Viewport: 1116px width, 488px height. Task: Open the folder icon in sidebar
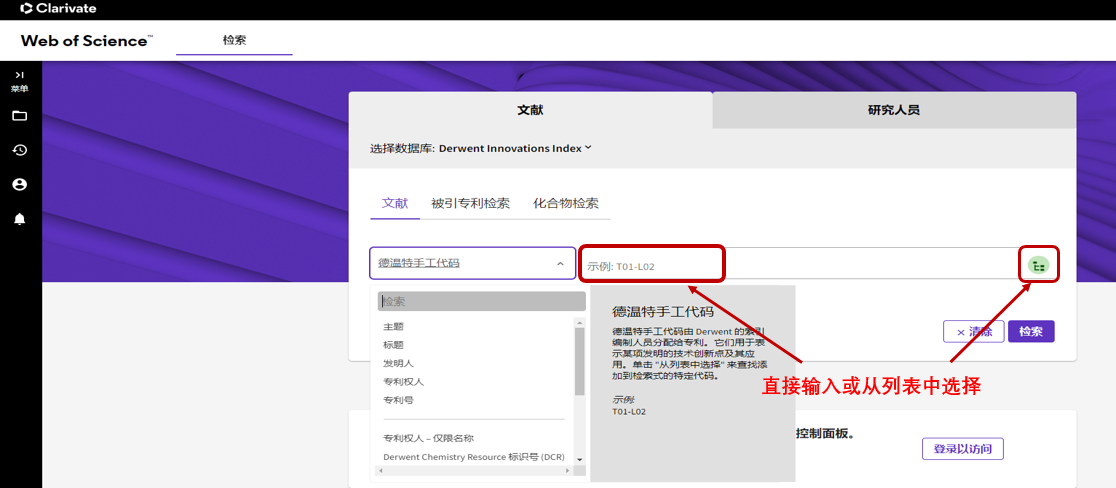19,116
